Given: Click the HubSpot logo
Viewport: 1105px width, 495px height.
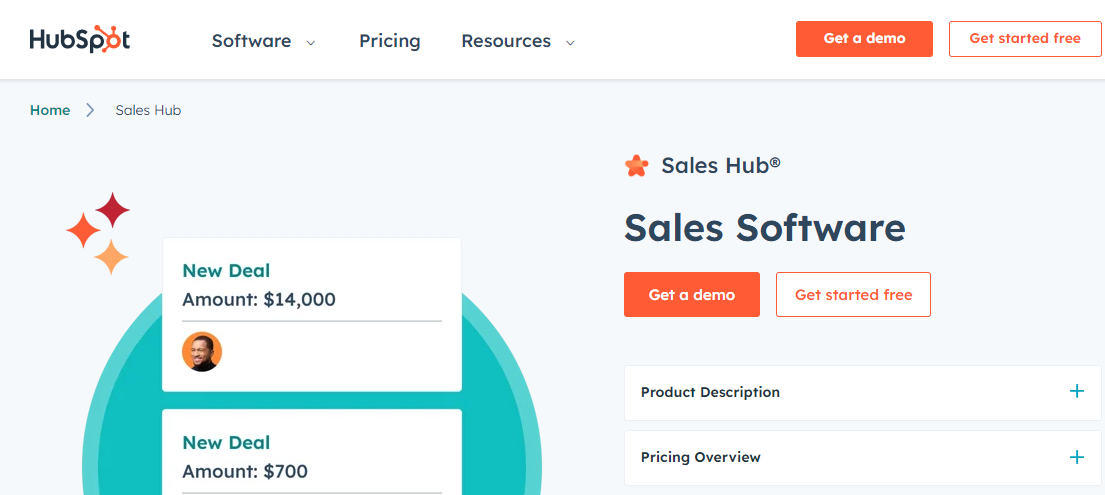Looking at the screenshot, I should tap(80, 39).
